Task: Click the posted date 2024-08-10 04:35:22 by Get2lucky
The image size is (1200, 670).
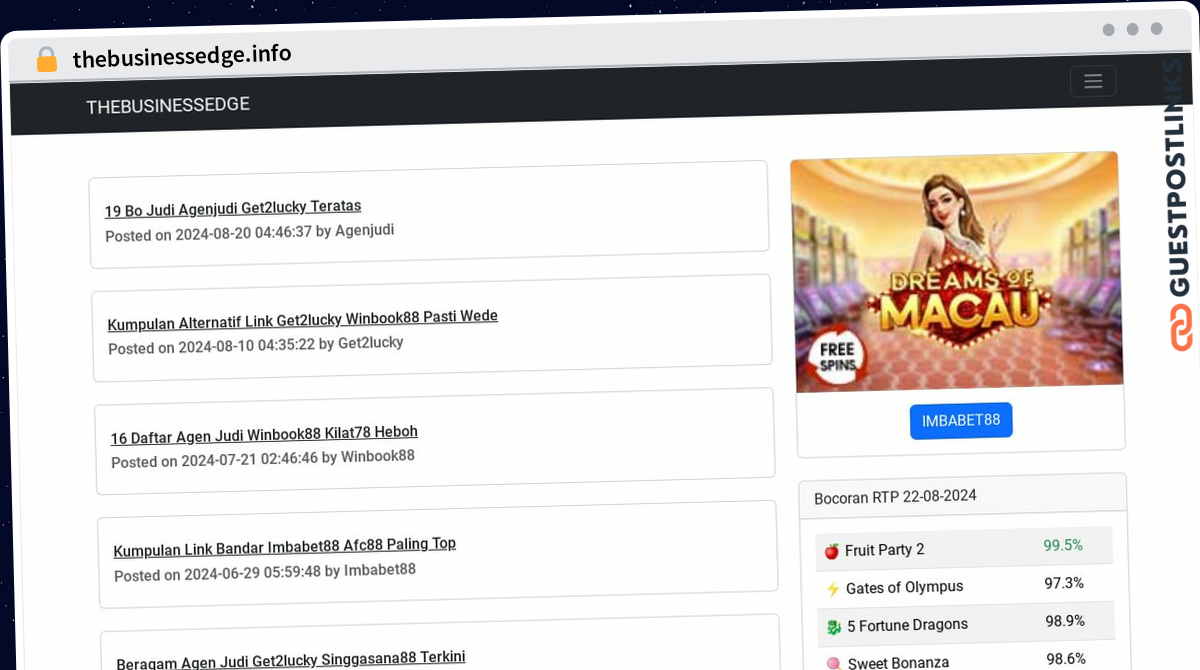Action: [x=256, y=346]
